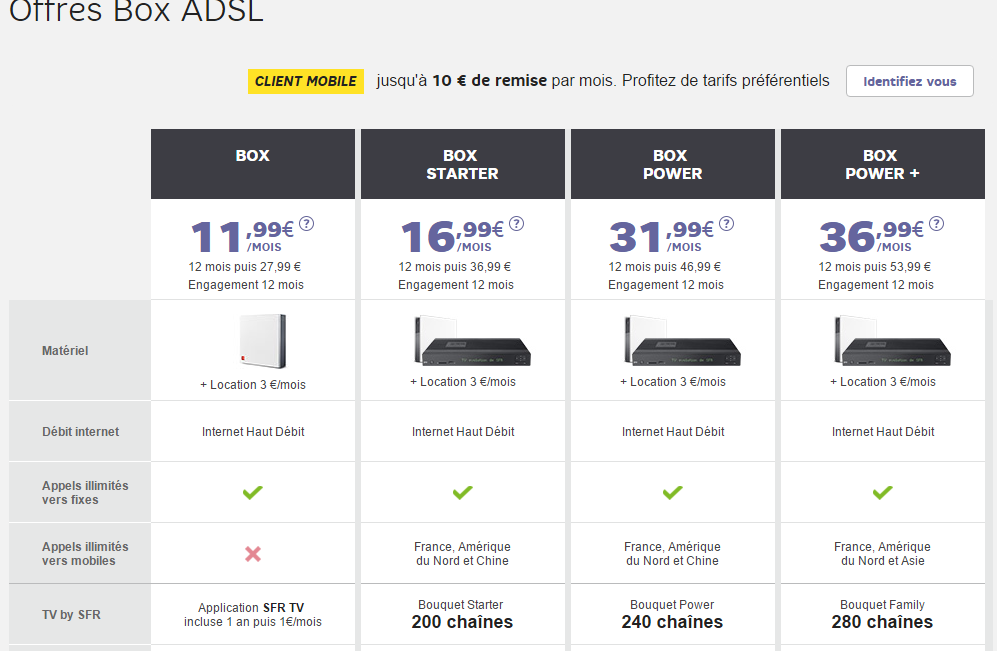Click the CLIENT MOBILE yellow badge
This screenshot has height=651, width=997.
pyautogui.click(x=305, y=81)
